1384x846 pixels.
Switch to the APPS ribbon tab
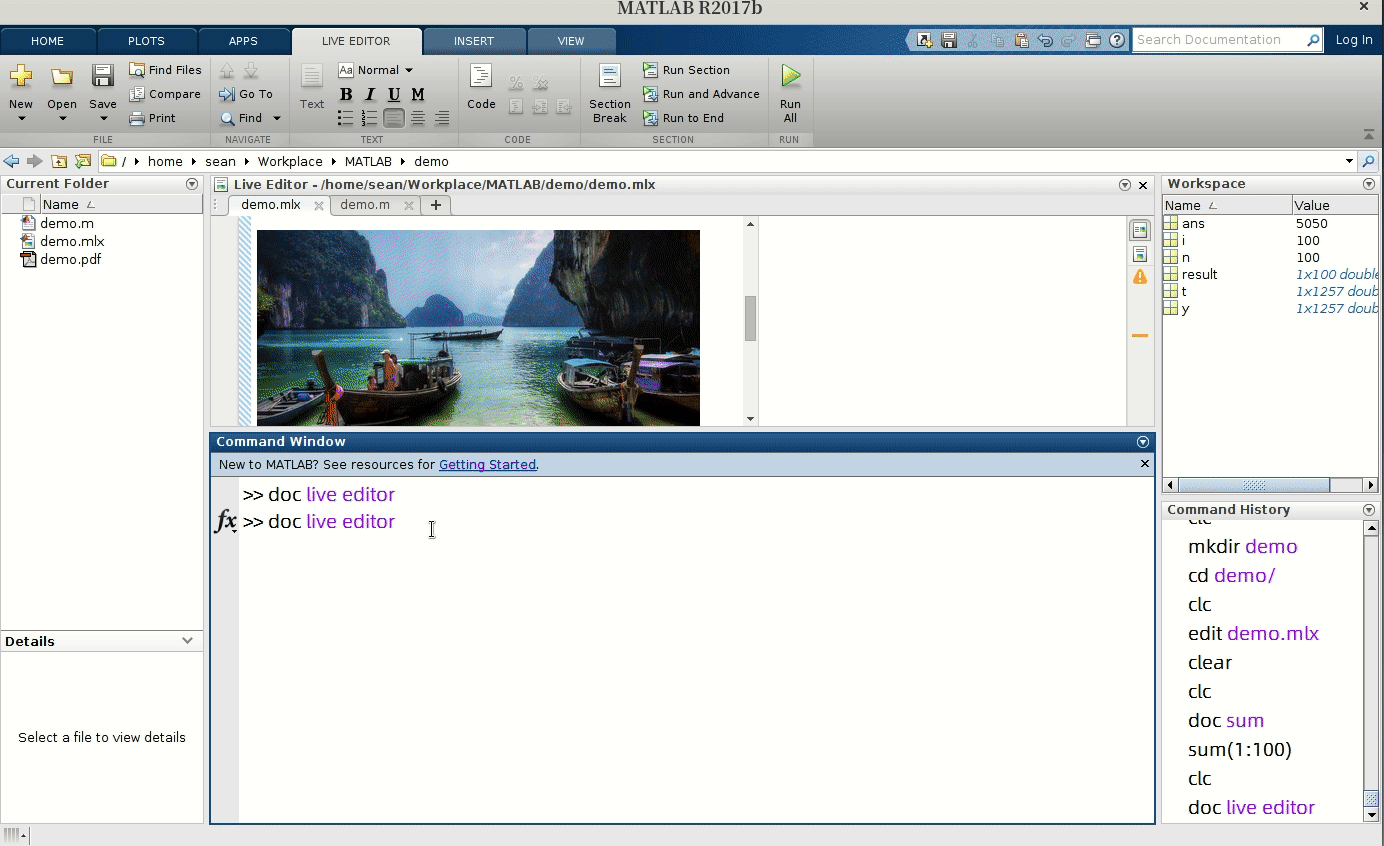[x=243, y=41]
